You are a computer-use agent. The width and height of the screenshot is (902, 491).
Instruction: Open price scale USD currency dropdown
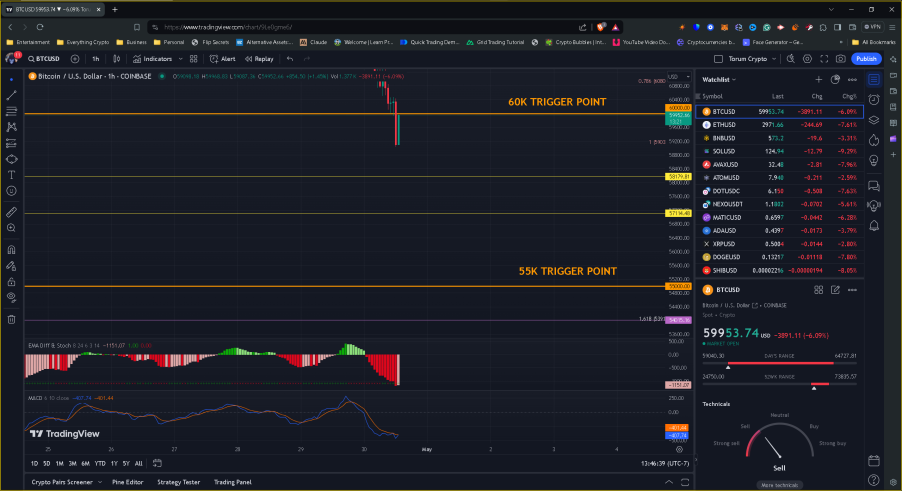(679, 76)
